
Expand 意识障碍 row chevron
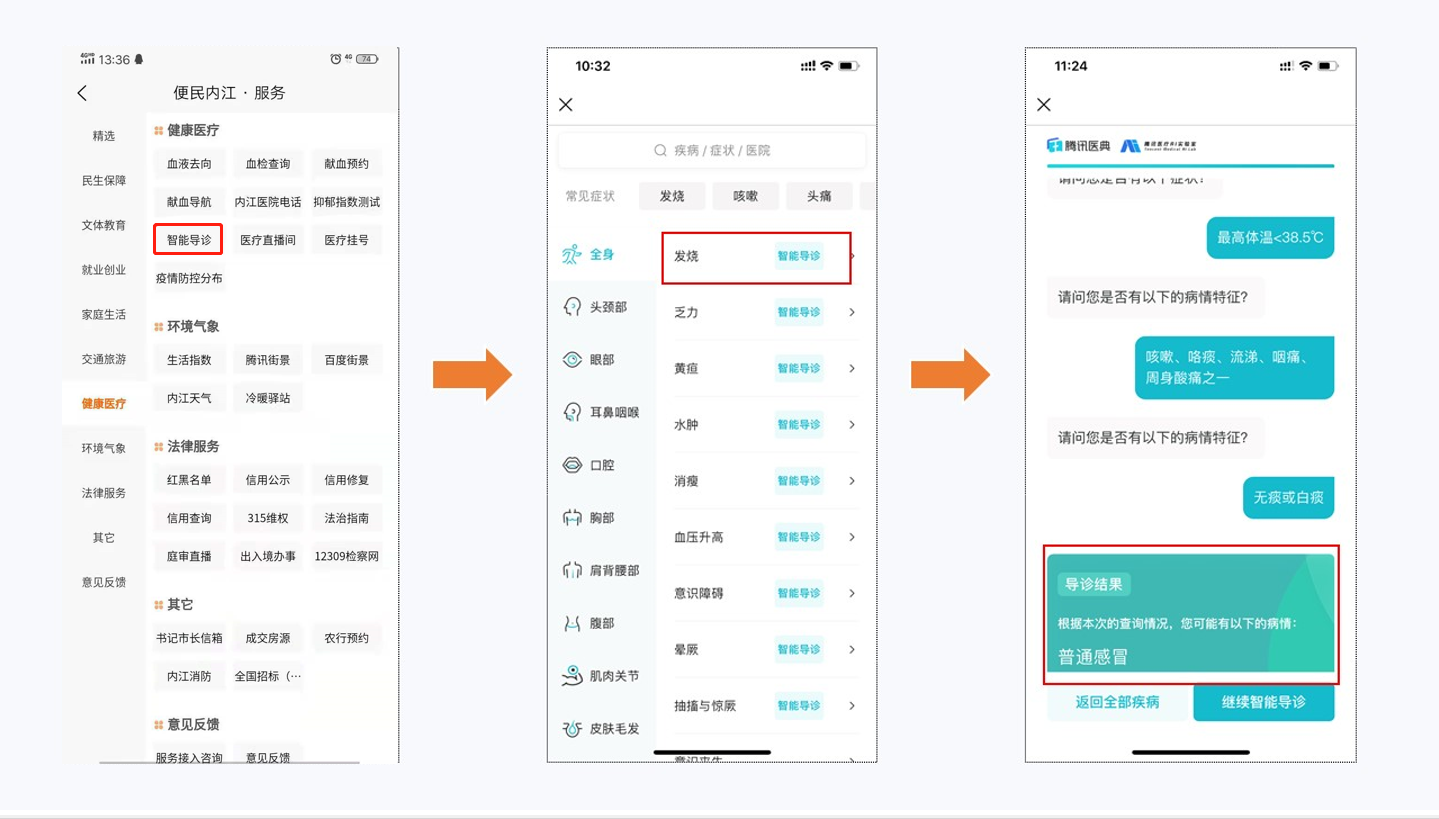pos(852,593)
